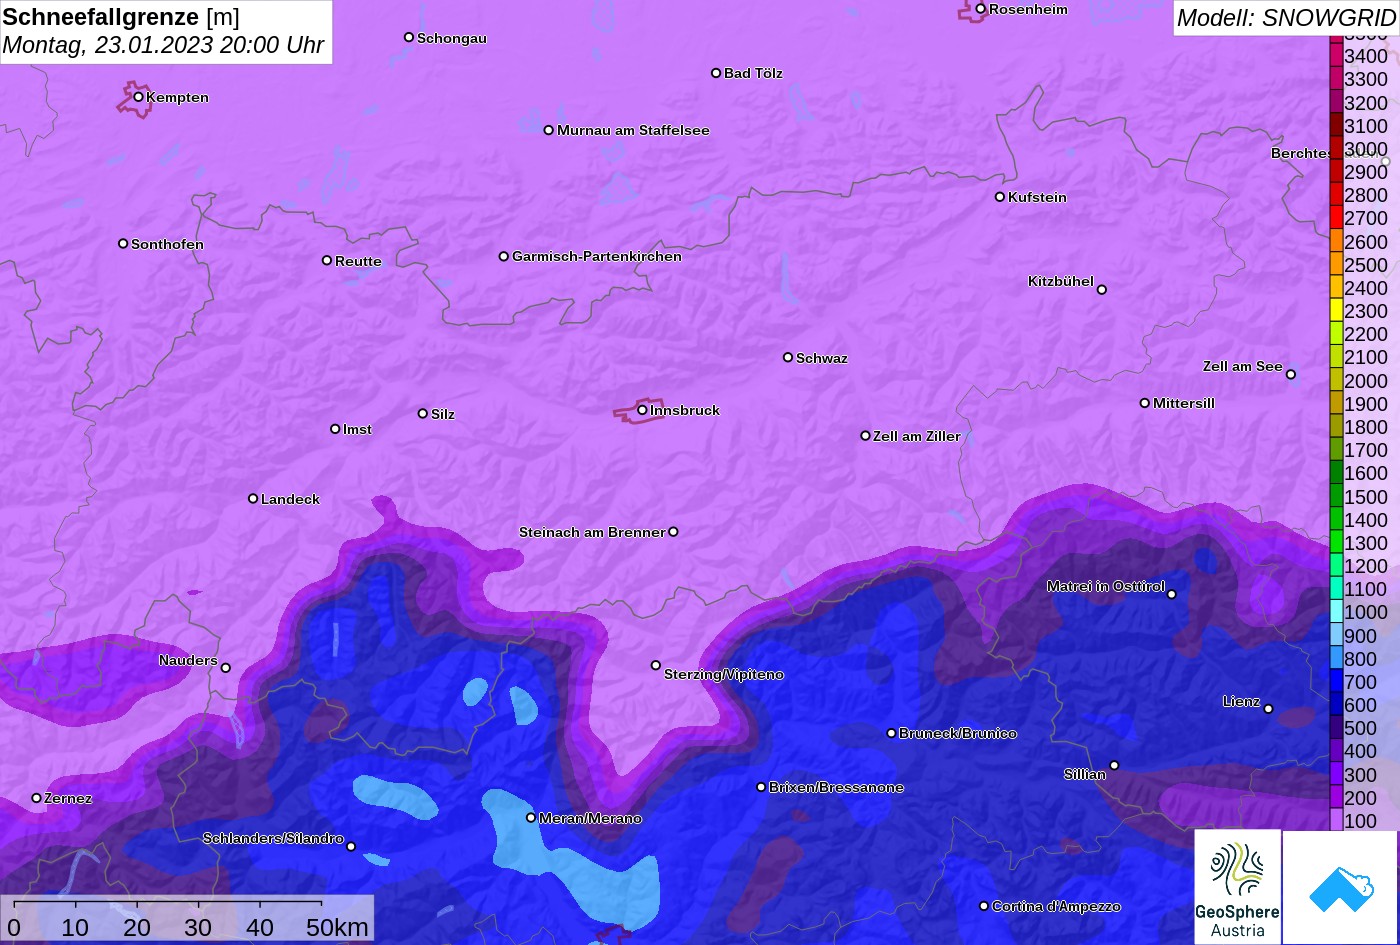
Task: Click the Silz location dot
Action: [x=423, y=413]
